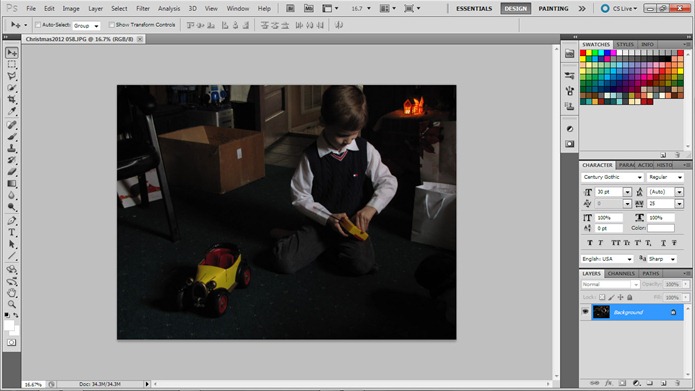
Task: Select the Pen tool
Action: [x=12, y=221]
